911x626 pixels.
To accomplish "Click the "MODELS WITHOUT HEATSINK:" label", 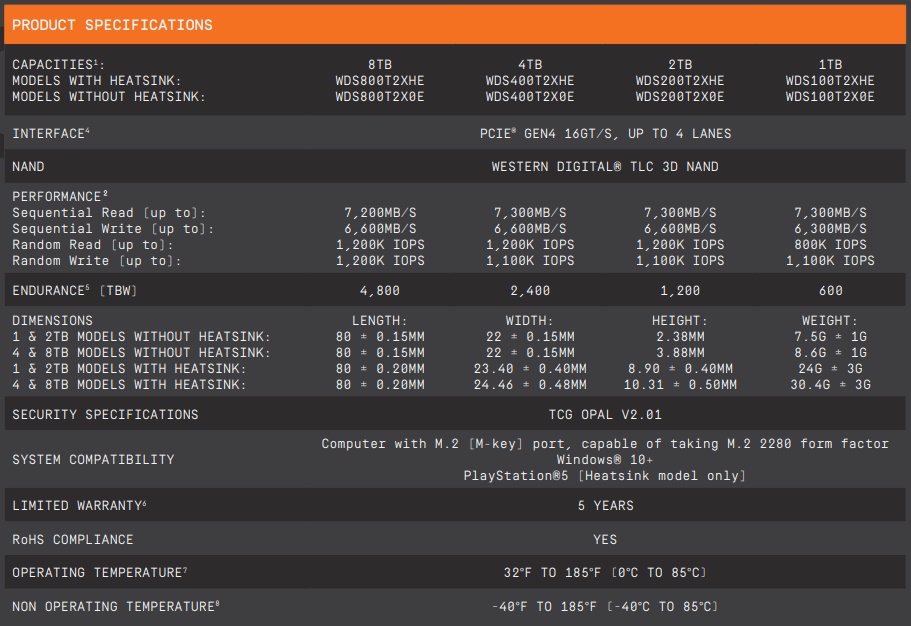I will point(109,97).
